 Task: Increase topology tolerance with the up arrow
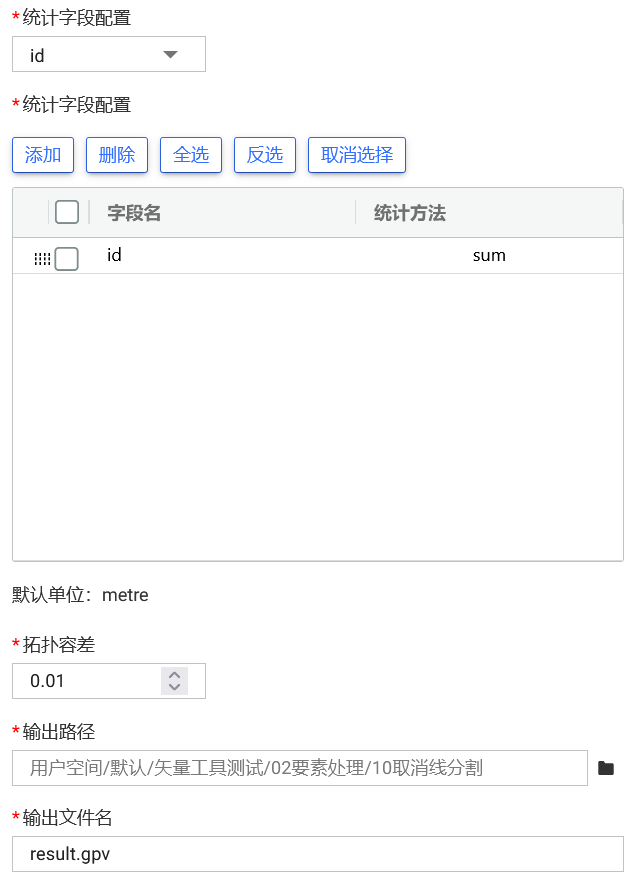175,674
